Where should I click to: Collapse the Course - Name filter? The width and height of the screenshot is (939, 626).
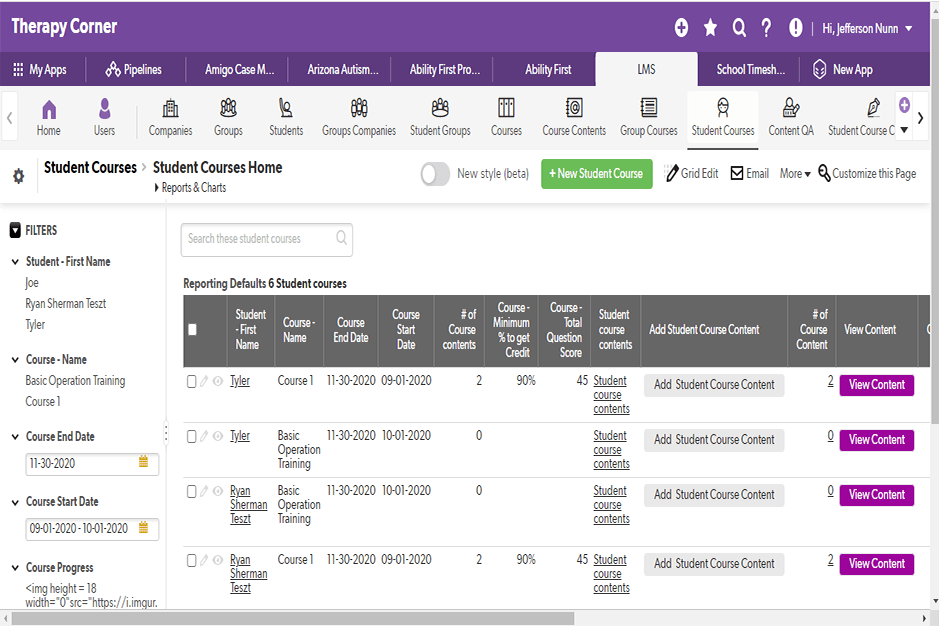[x=16, y=360]
